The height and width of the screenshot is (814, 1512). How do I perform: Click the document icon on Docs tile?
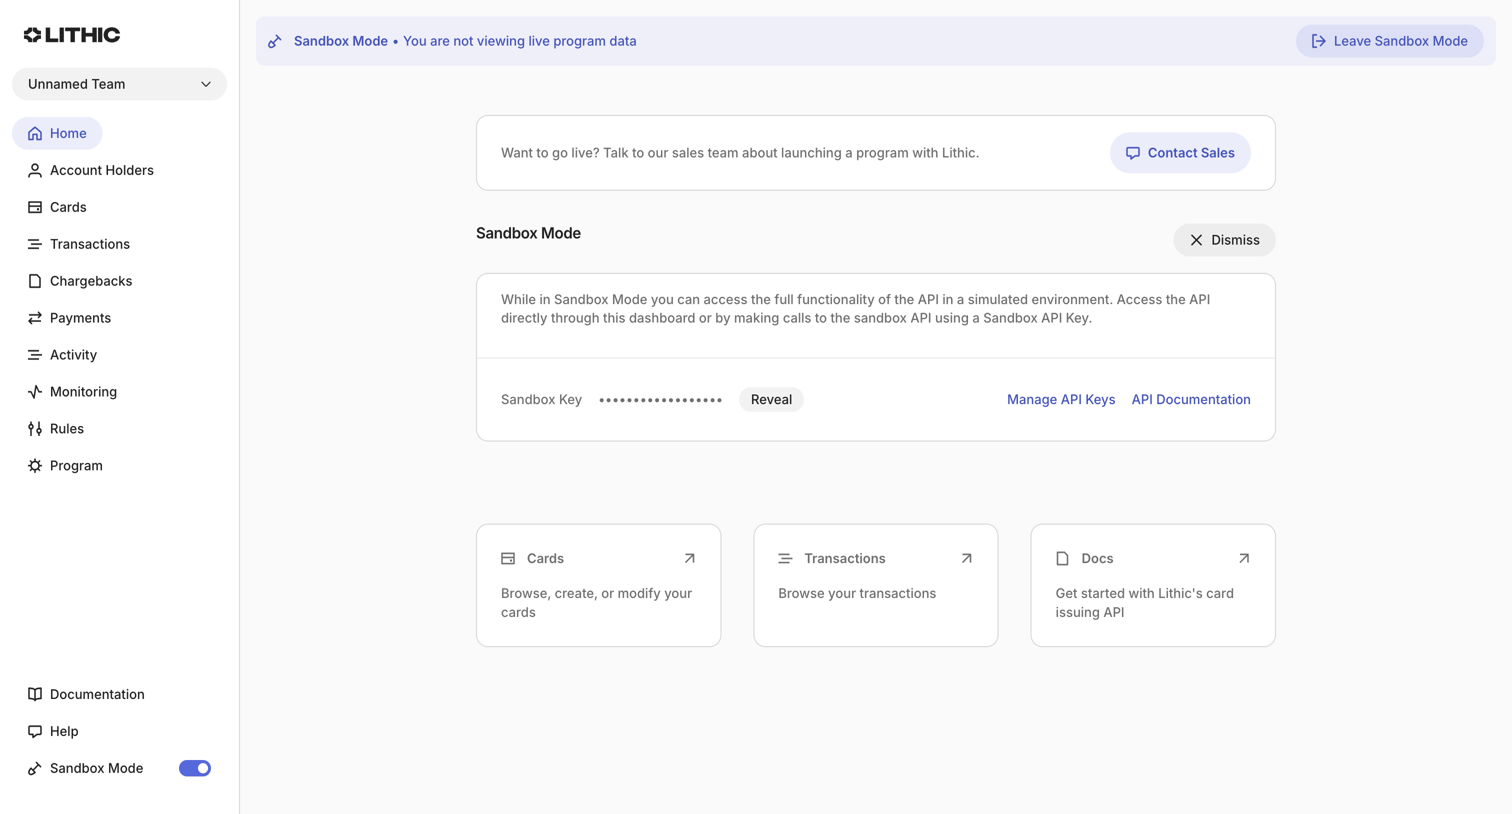pos(1062,558)
